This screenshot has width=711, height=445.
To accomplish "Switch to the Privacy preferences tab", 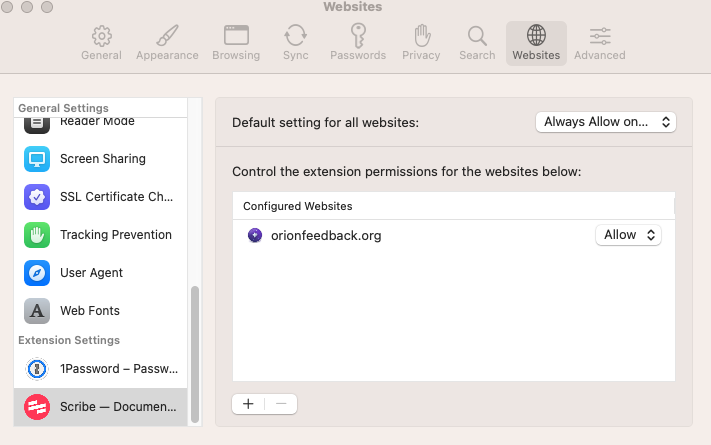I will (421, 43).
